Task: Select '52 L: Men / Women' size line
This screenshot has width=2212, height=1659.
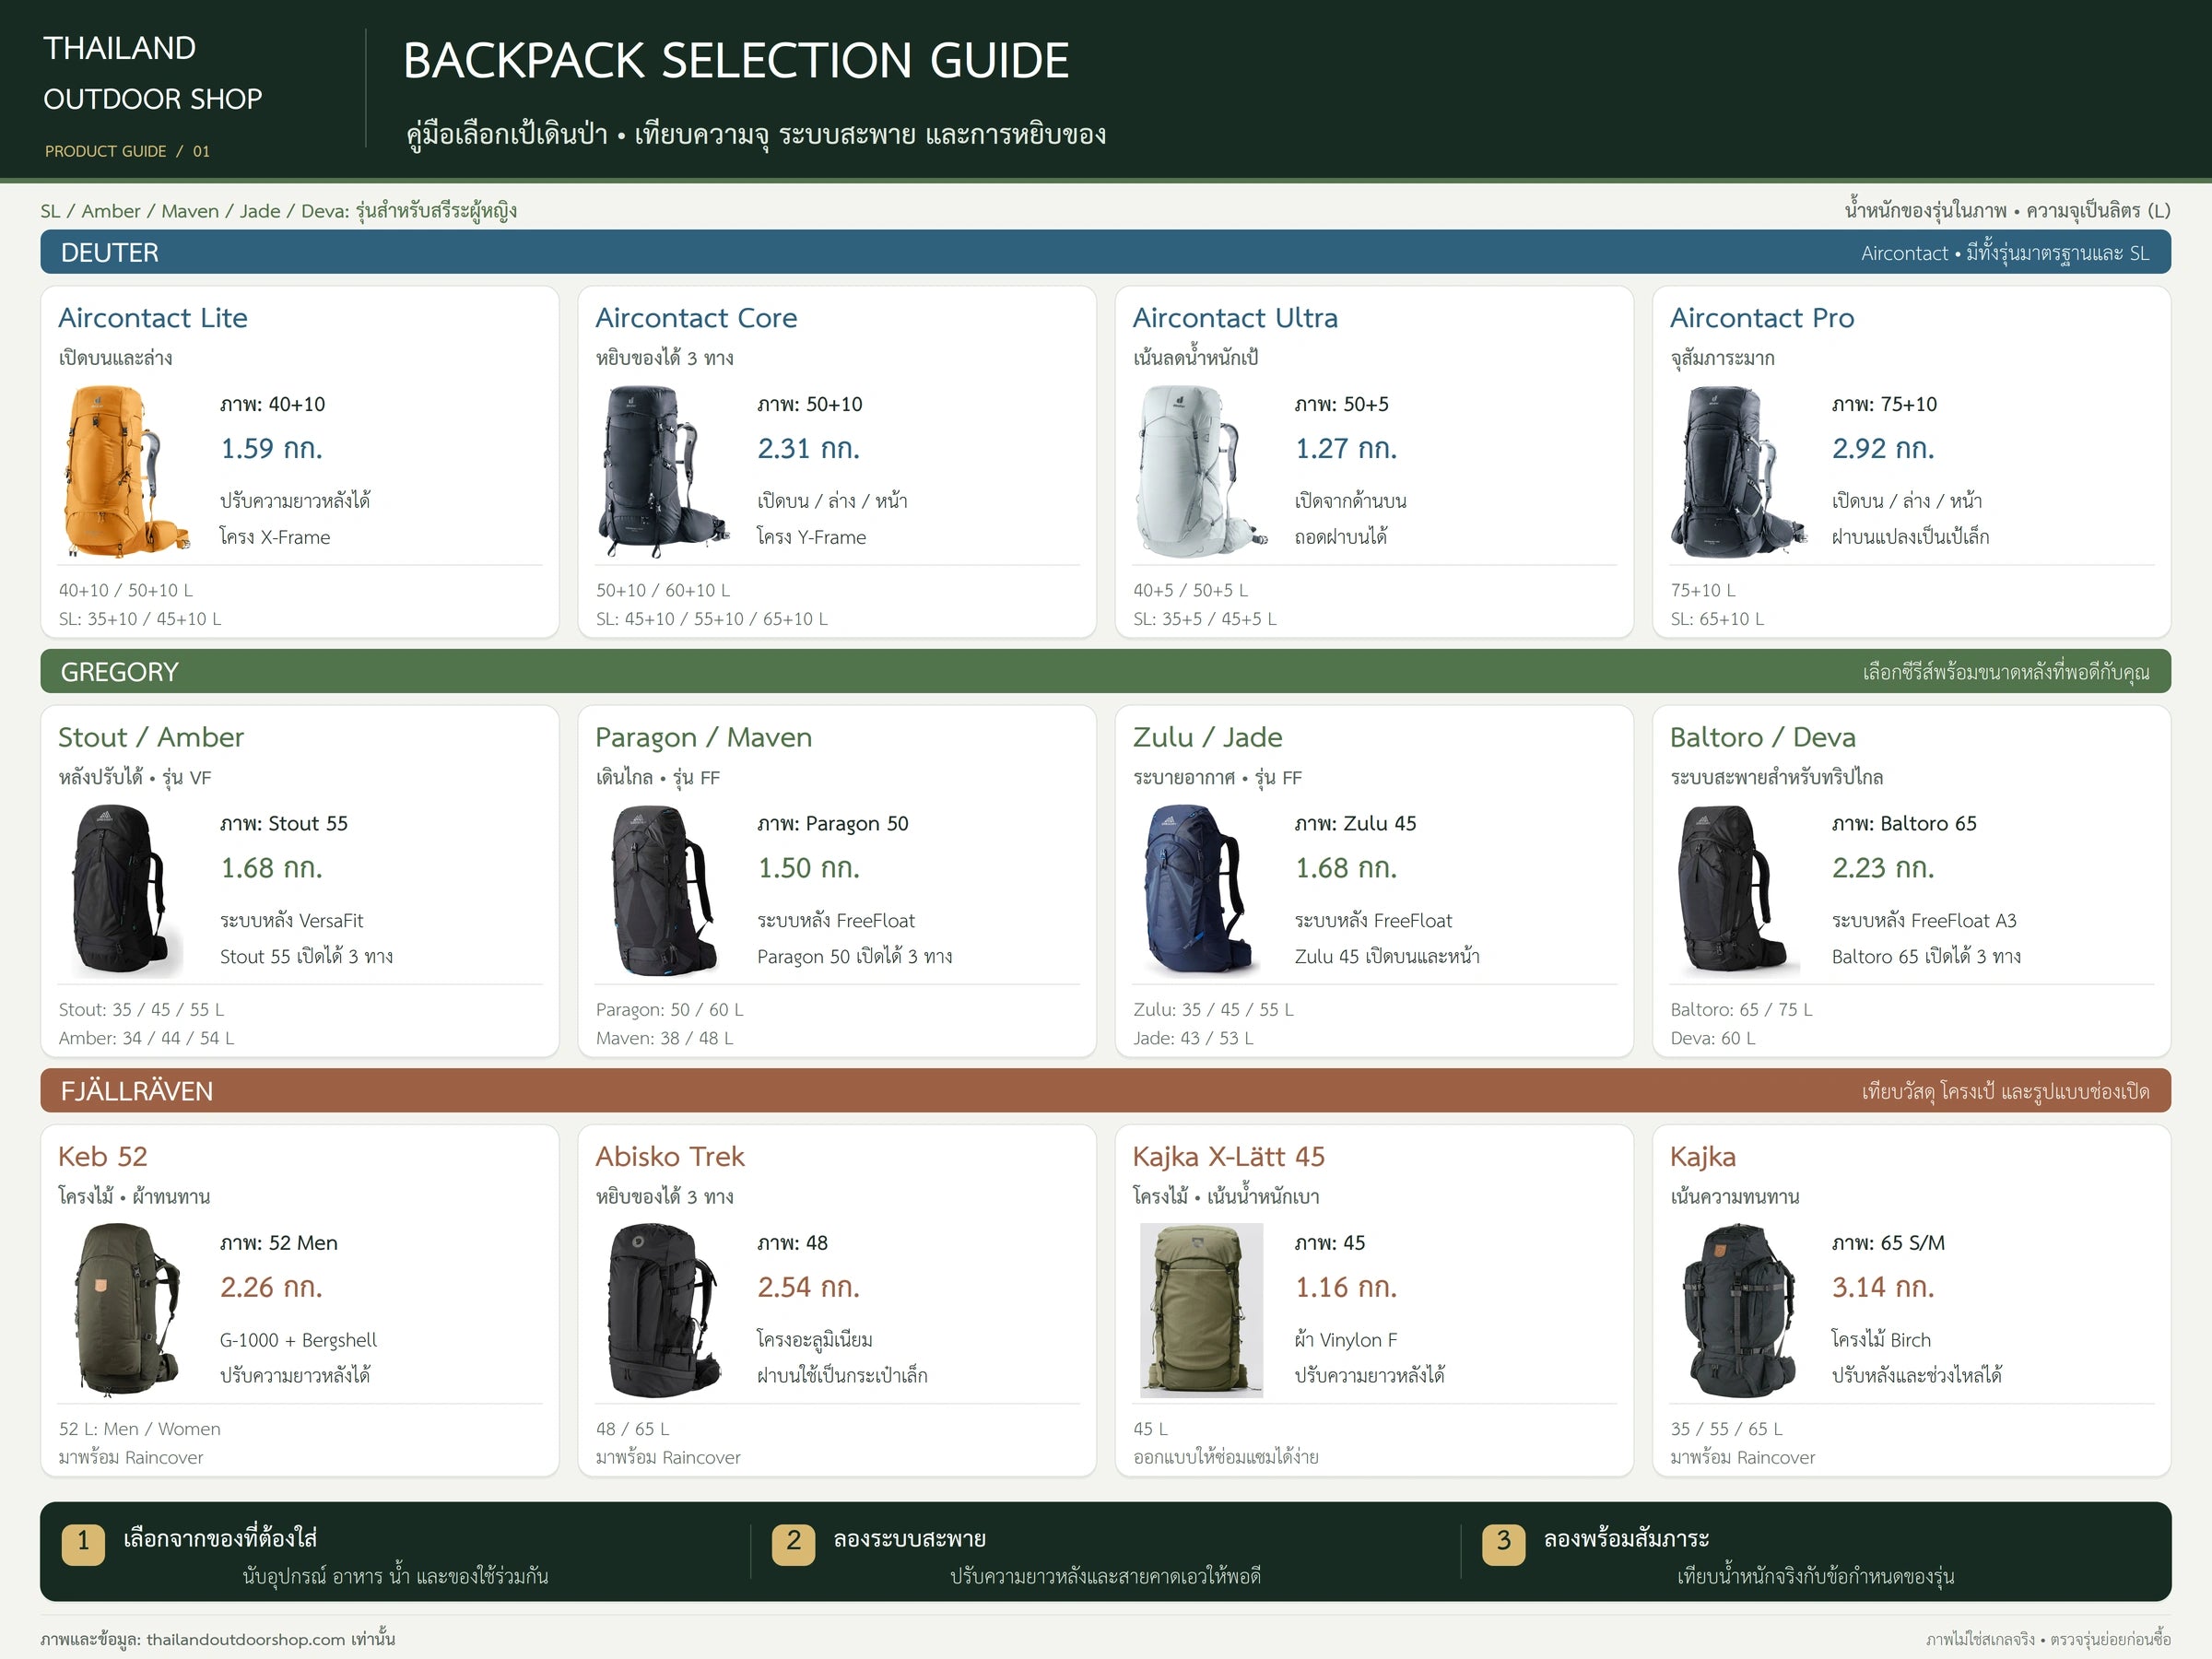Action: [x=140, y=1429]
